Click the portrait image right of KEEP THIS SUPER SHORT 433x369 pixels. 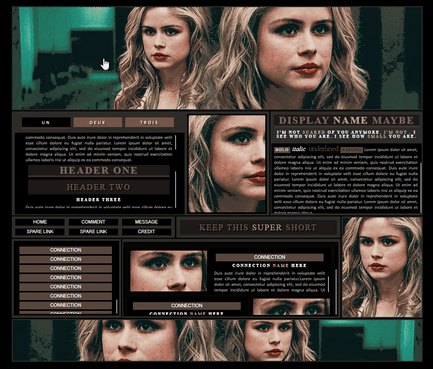pyautogui.click(x=382, y=267)
